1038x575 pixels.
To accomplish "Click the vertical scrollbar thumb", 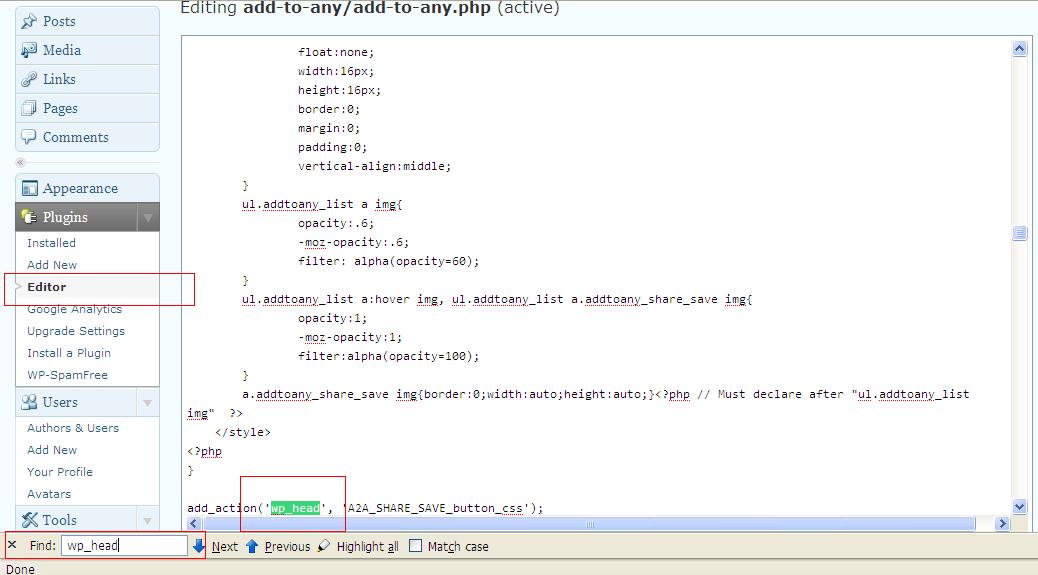I will click(x=1019, y=233).
